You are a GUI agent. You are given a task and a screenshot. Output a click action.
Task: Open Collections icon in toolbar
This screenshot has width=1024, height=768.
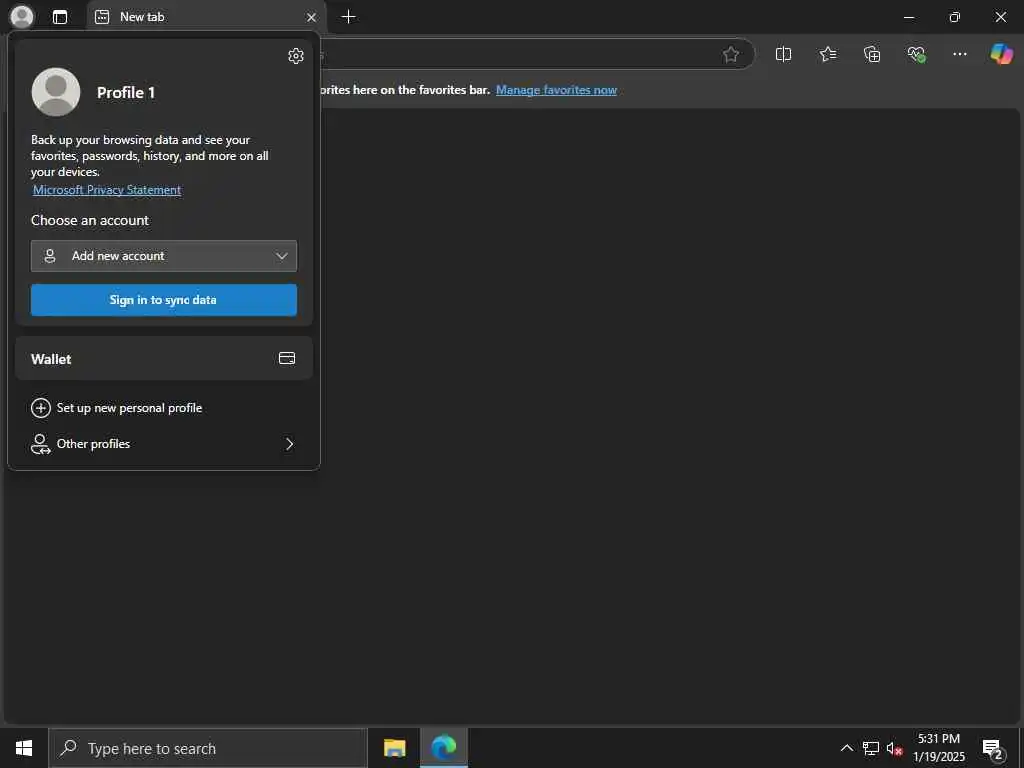coord(872,54)
